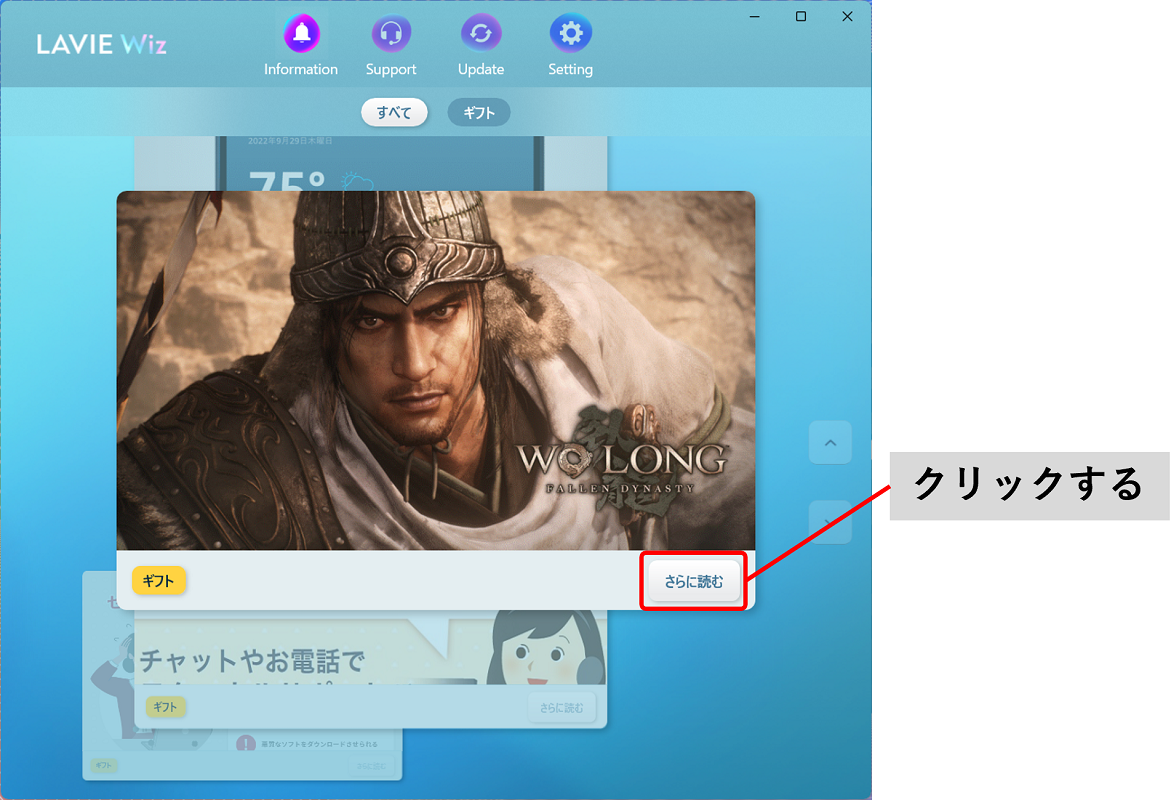
Task: Click the yellow ギフト tag on Wo Long card
Action: click(x=158, y=580)
